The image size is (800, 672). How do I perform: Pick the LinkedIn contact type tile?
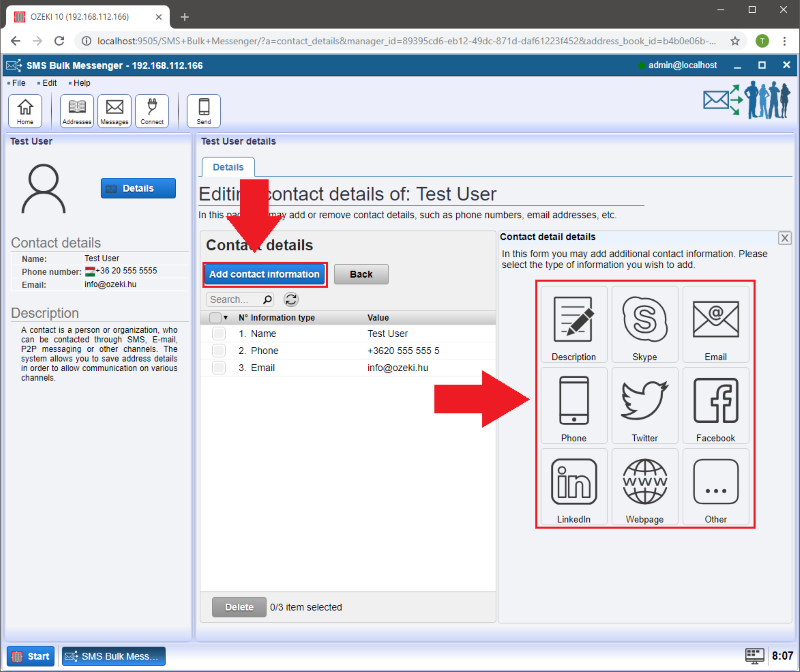[x=574, y=487]
